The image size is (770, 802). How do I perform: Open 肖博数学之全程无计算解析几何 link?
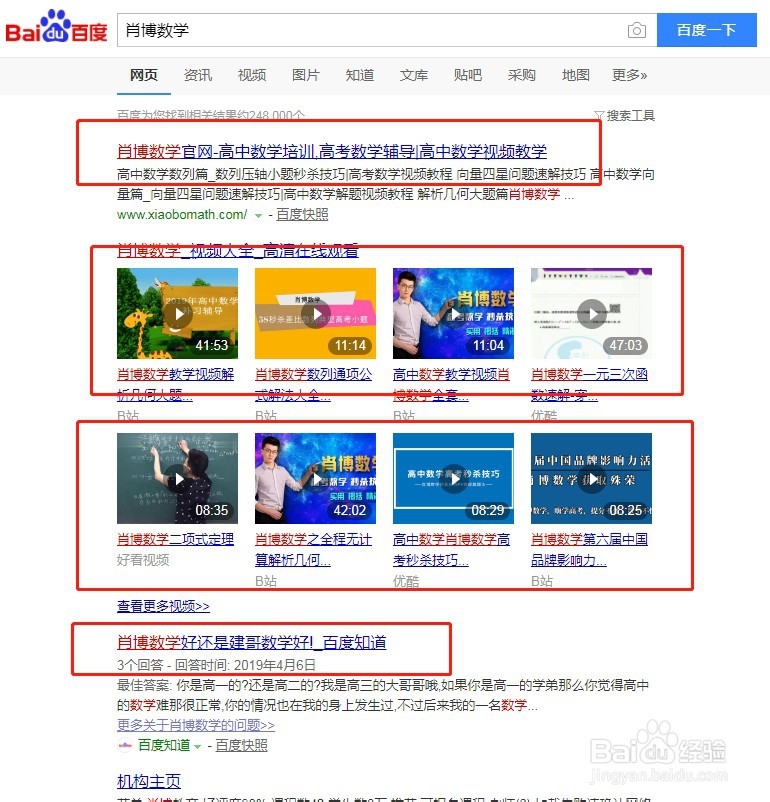[x=314, y=550]
